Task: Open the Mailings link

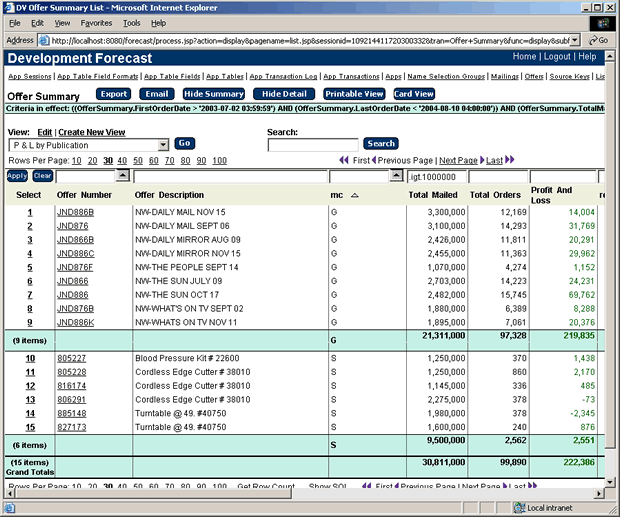Action: 505,76
